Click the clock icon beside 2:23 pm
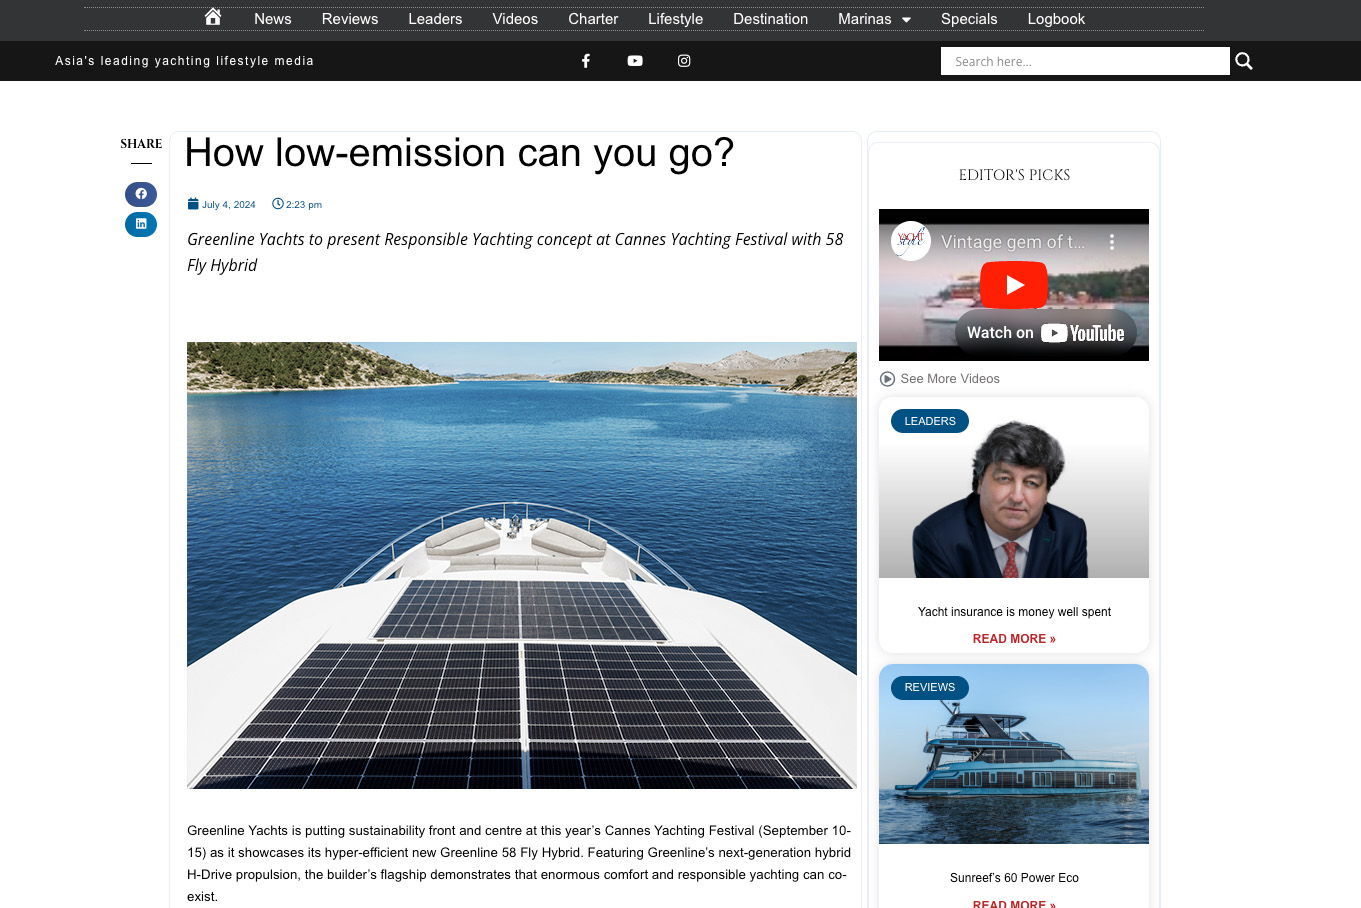Viewport: 1361px width, 908px height. tap(278, 204)
